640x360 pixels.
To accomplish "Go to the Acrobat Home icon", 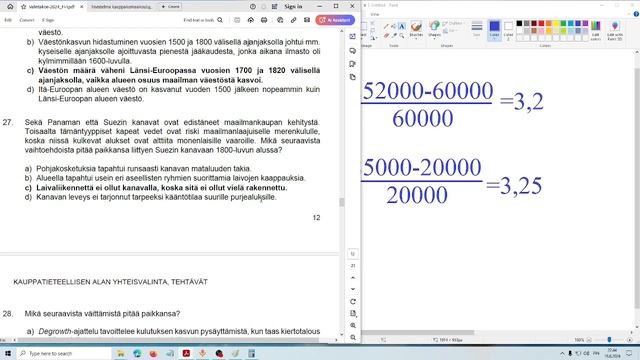I will click(10, 7).
